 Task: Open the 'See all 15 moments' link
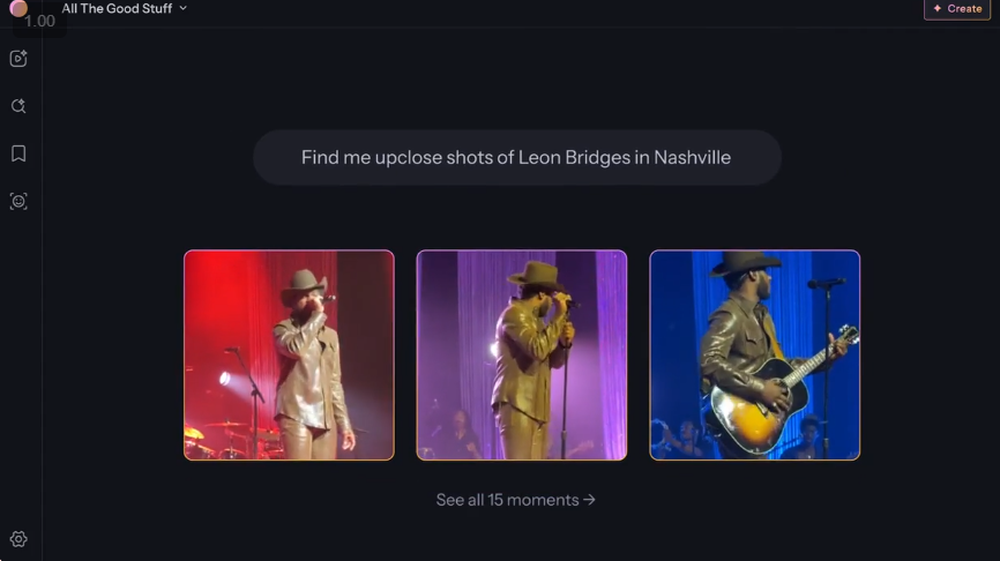point(507,499)
